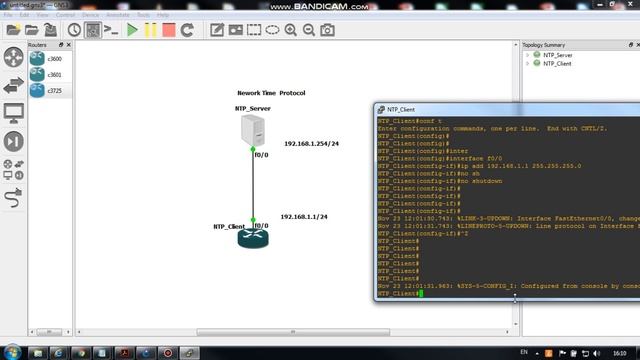This screenshot has height=360, width=640.
Task: Close the Routers panel
Action: click(68, 45)
